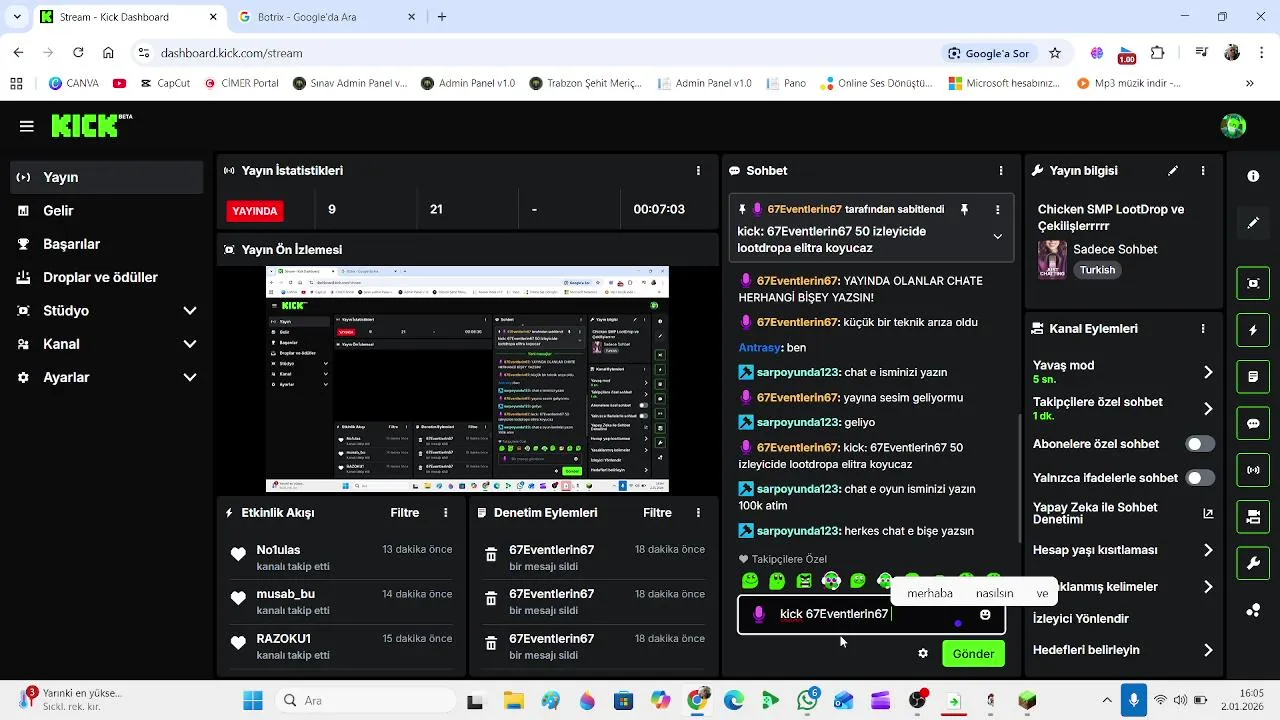Unpin the pinned message via pin icon
Image resolution: width=1280 pixels, height=720 pixels.
[x=964, y=210]
